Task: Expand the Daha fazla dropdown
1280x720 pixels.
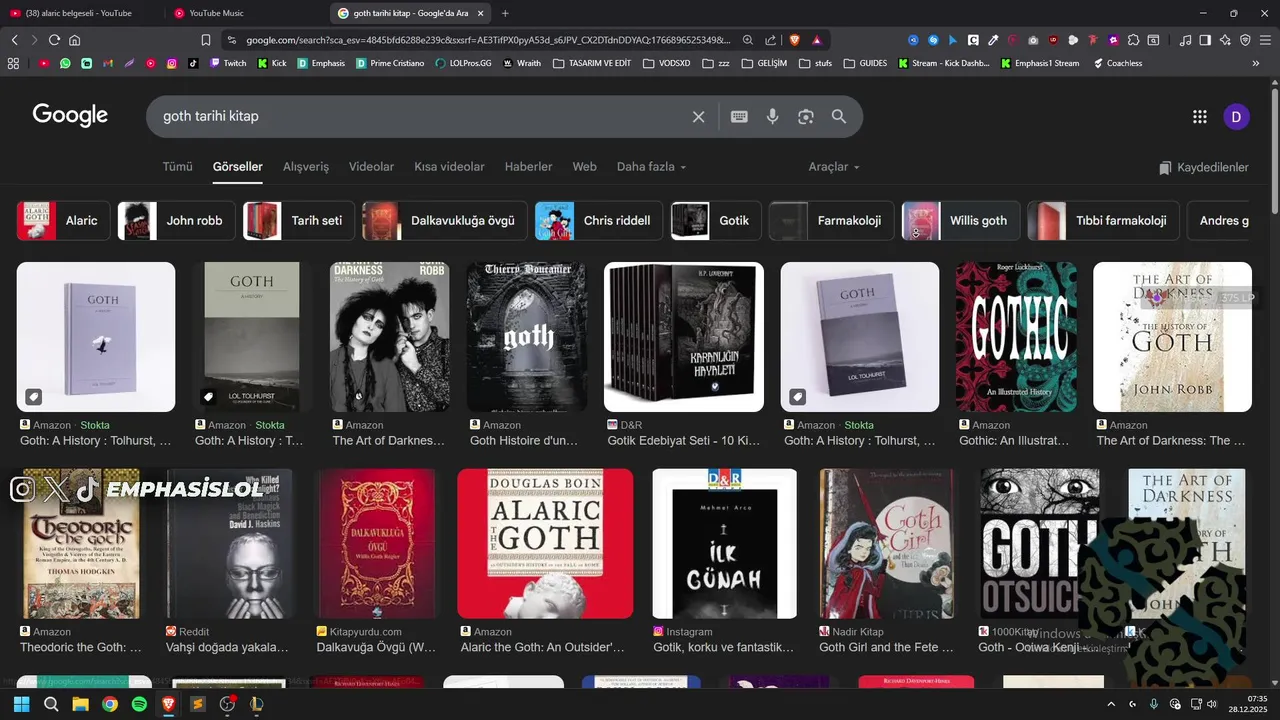Action: [x=651, y=167]
